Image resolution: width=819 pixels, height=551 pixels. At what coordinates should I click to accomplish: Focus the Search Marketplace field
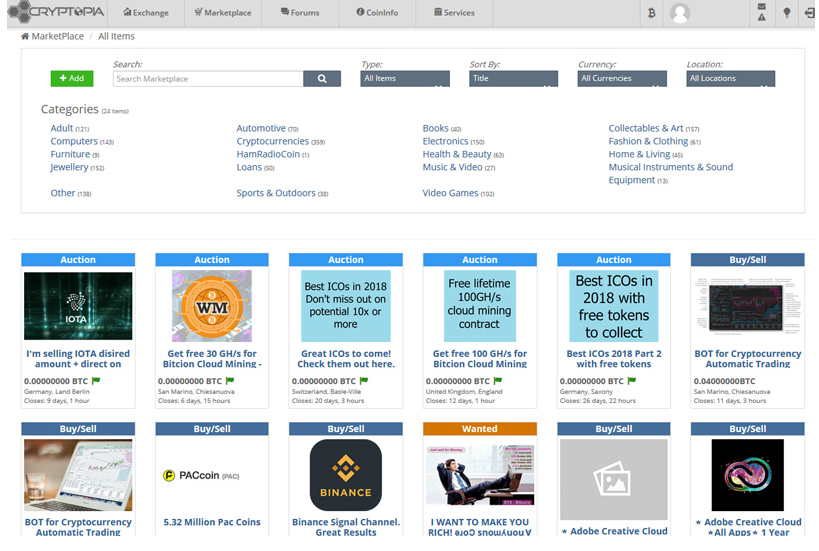click(208, 78)
